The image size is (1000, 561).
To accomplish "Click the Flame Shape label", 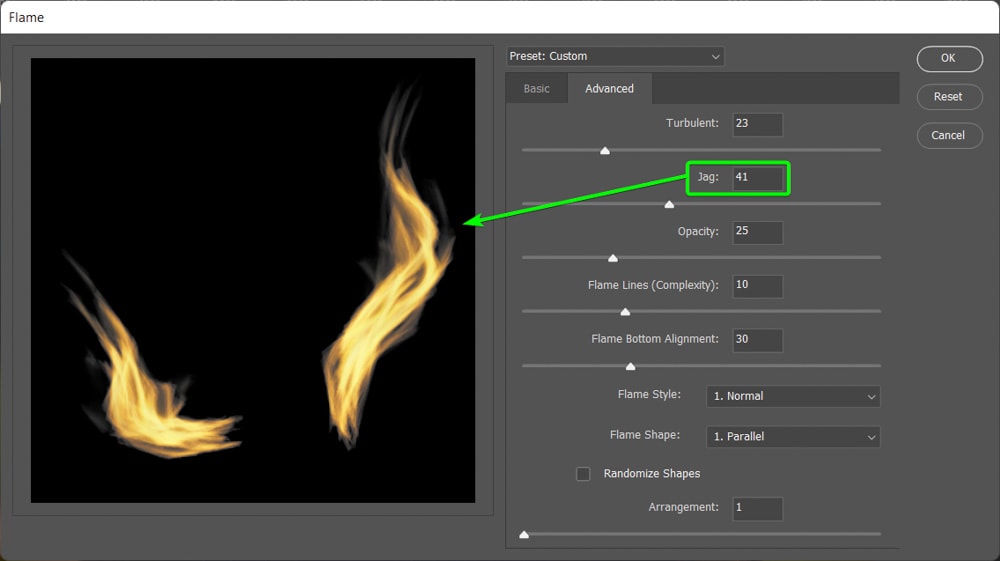I will (x=644, y=435).
